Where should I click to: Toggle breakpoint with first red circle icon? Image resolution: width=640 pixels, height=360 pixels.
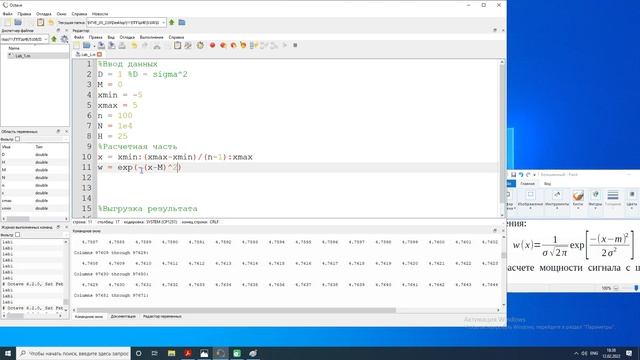coord(212,45)
